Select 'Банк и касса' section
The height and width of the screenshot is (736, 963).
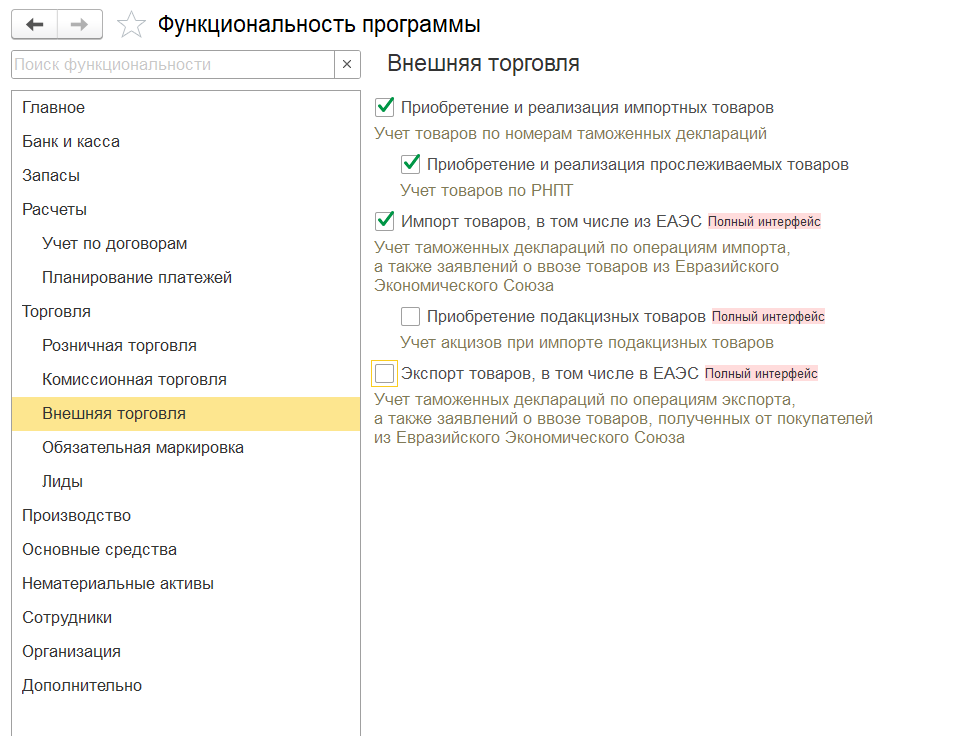tap(185, 141)
